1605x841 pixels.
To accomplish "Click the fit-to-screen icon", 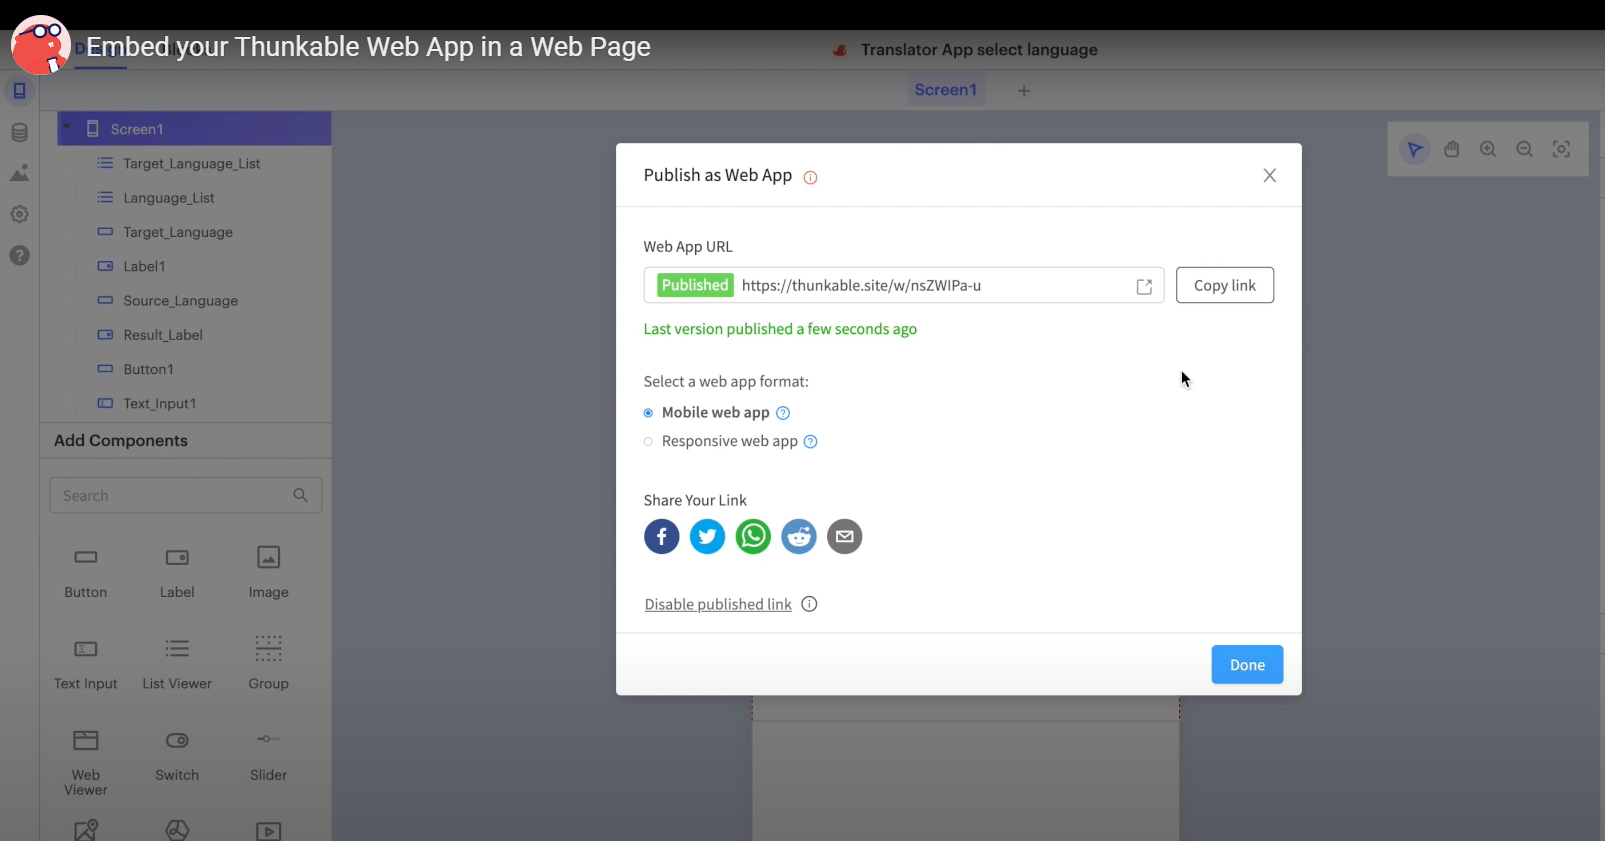I will pyautogui.click(x=1561, y=149).
